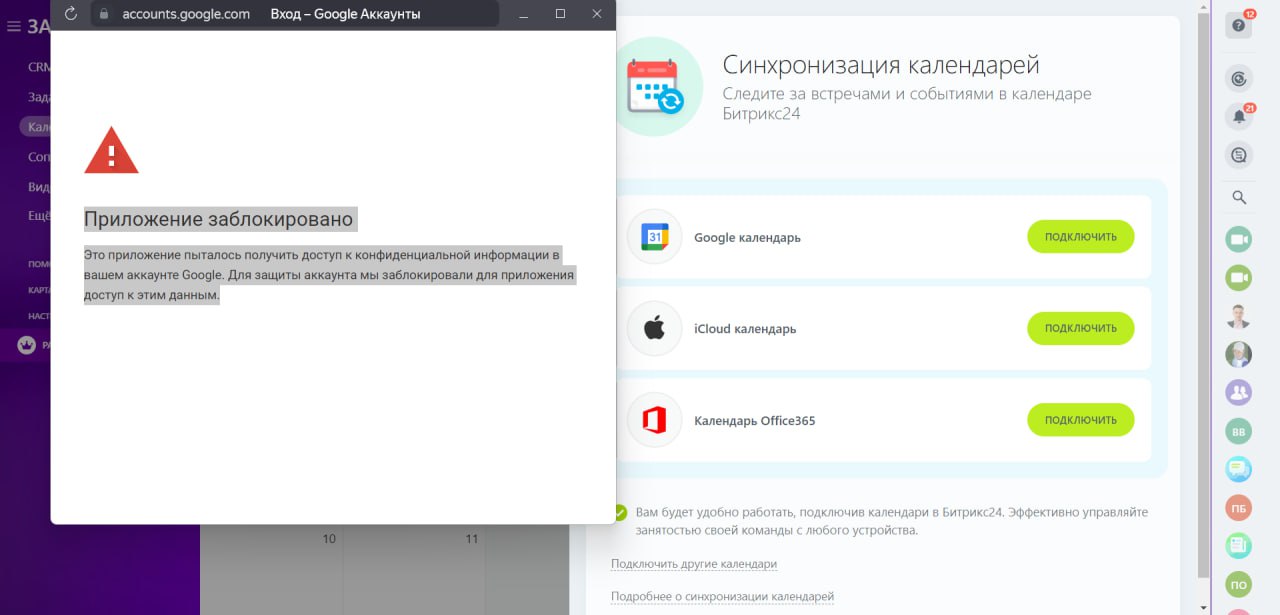Screen dimensions: 1280x615
Task: Open the Bitrix24 sync icon in right bar
Action: point(1239,78)
